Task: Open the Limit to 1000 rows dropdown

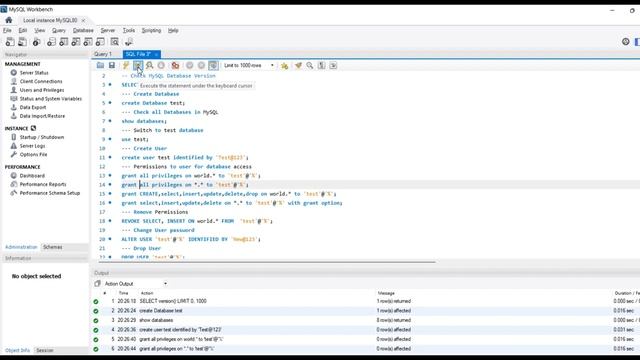Action: point(249,65)
